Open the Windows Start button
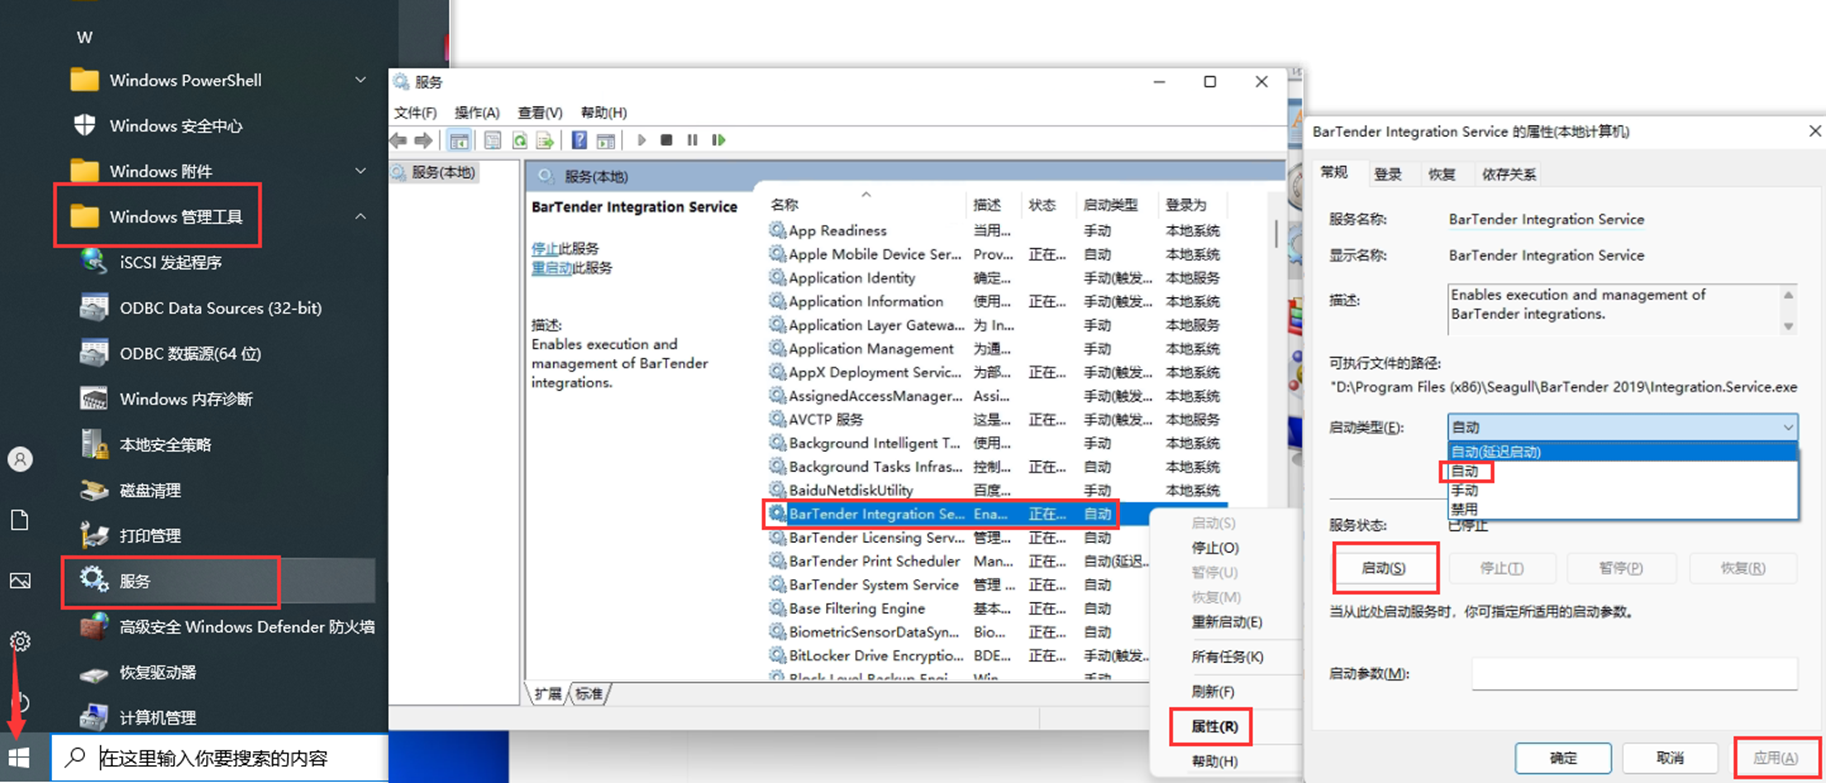Screen dimensions: 1826x783 pos(19,758)
